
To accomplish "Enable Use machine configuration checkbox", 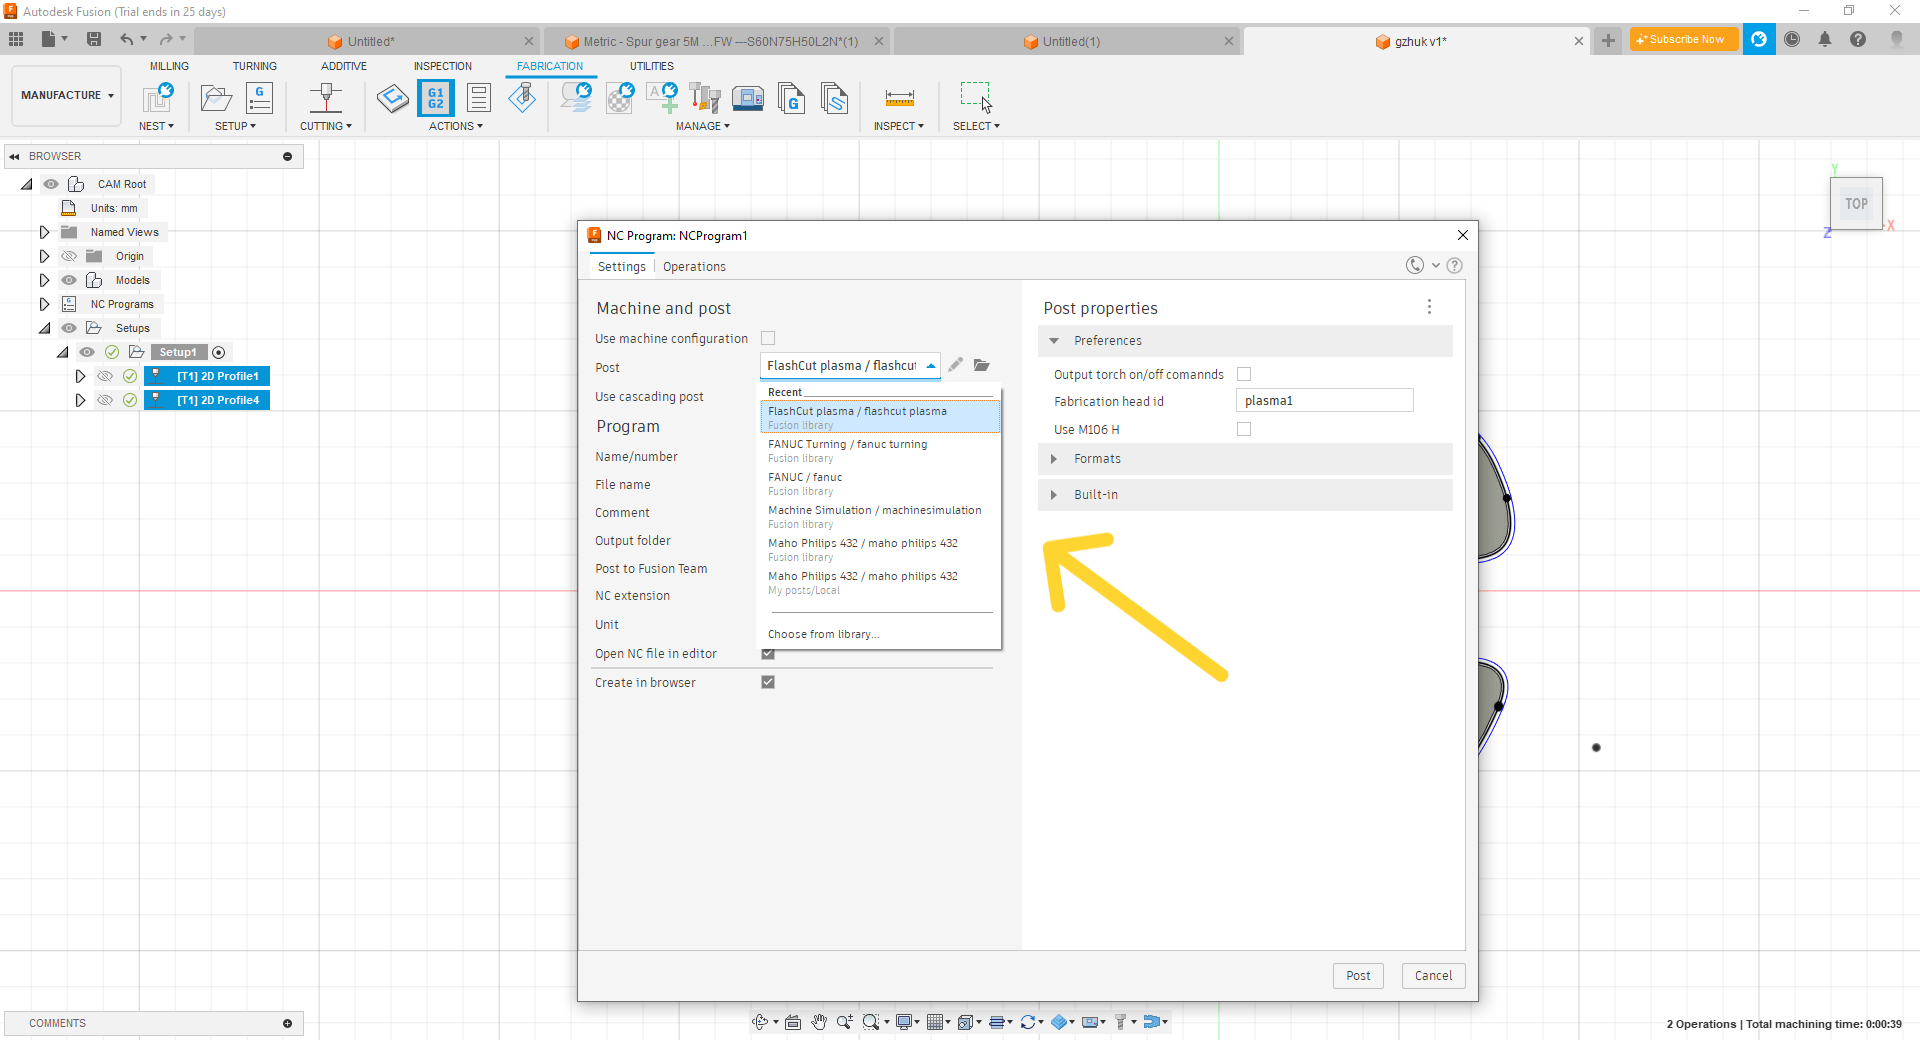I will point(768,338).
